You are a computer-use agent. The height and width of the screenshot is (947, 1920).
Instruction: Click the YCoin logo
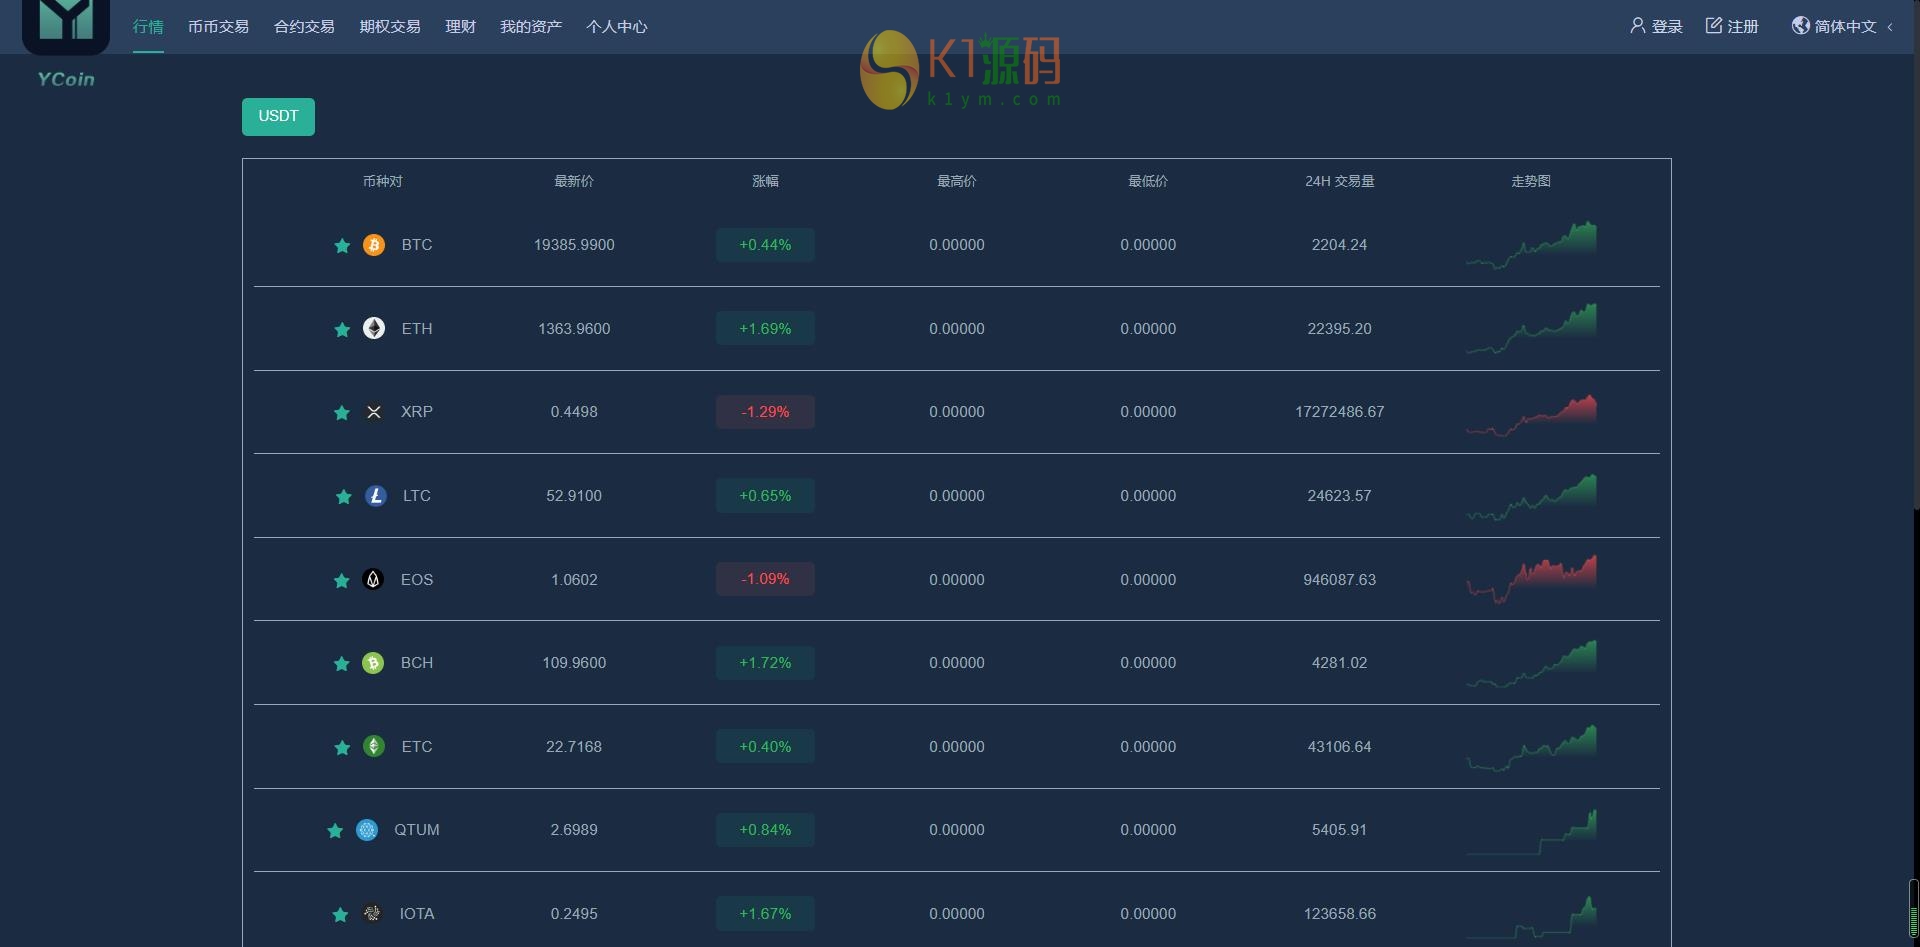(66, 44)
